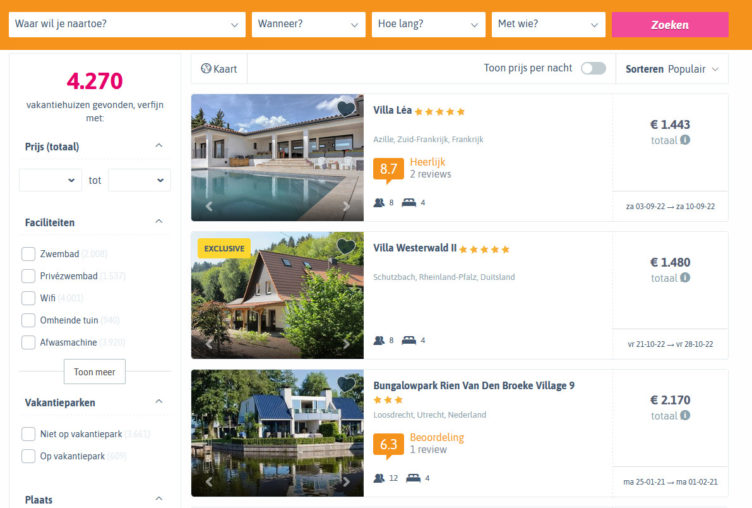Show next photo of Villa Léa
752x508 pixels.
coord(346,206)
